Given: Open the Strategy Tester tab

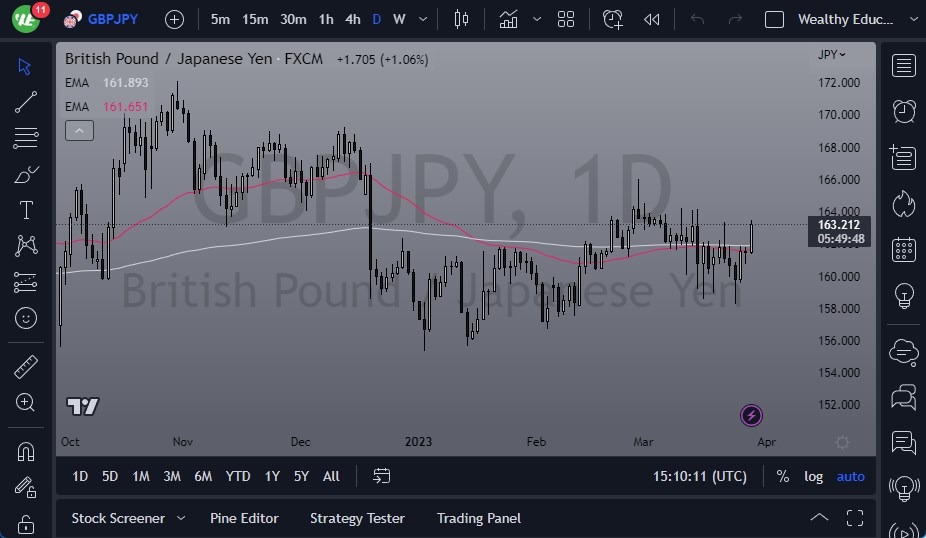Looking at the screenshot, I should pyautogui.click(x=357, y=518).
